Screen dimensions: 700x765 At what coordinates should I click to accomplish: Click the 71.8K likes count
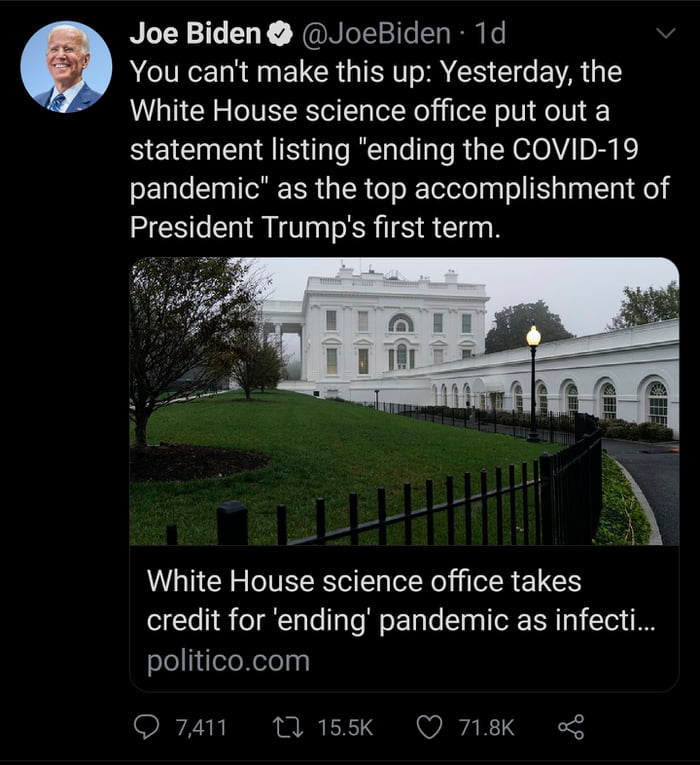(485, 727)
